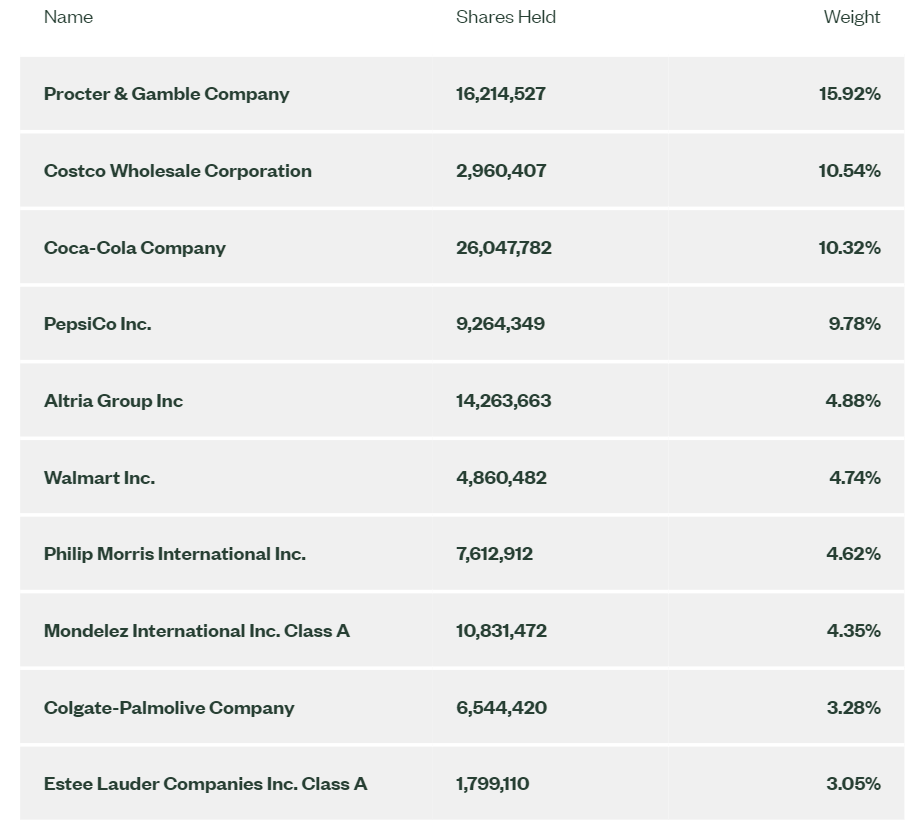This screenshot has height=833, width=917.
Task: Click weight value 3.05%
Action: 854,784
